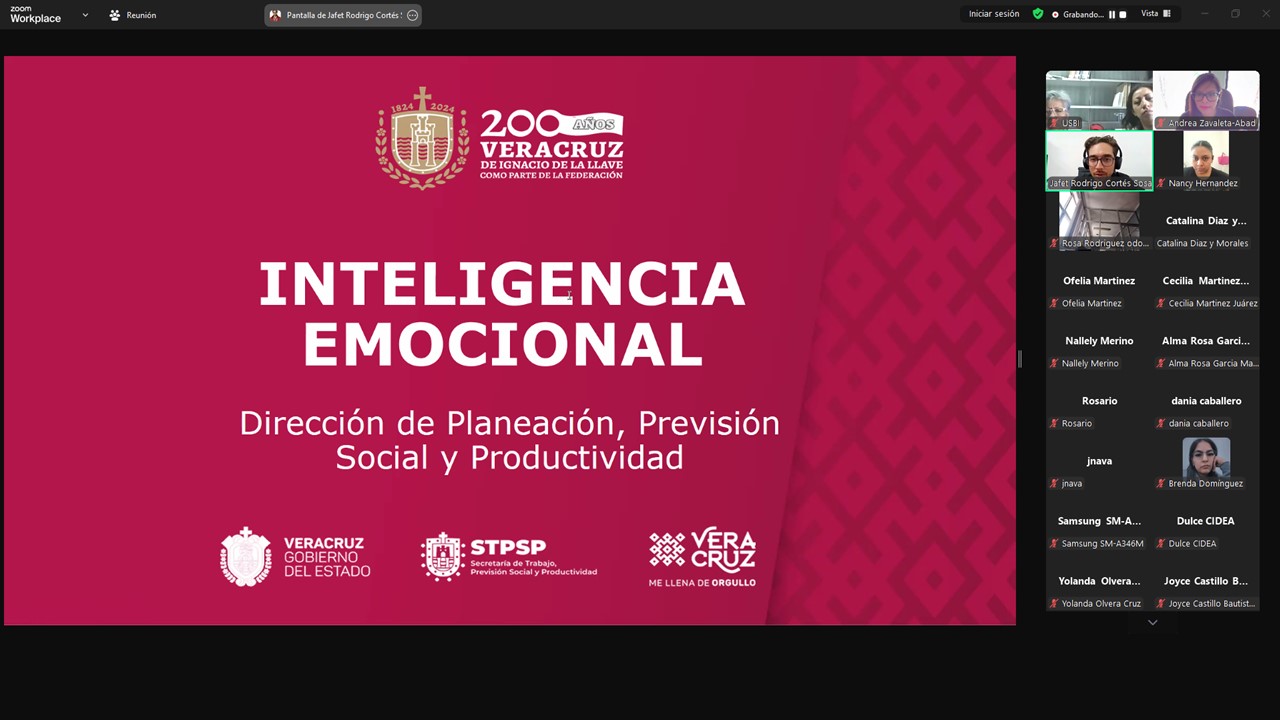Click the red recording indicator icon
The width and height of the screenshot is (1280, 720).
tap(1055, 15)
